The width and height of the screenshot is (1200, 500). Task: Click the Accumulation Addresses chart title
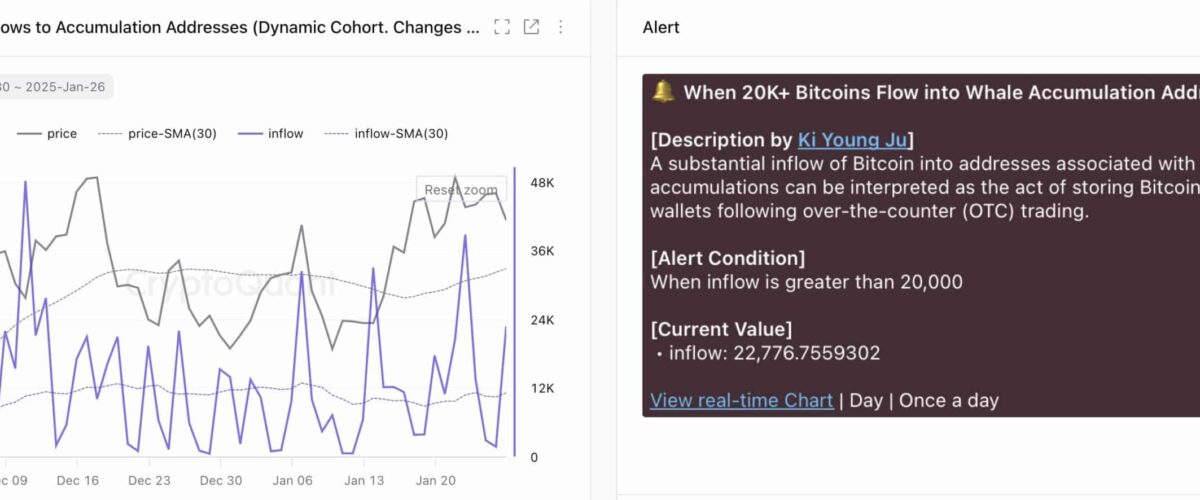[240, 27]
